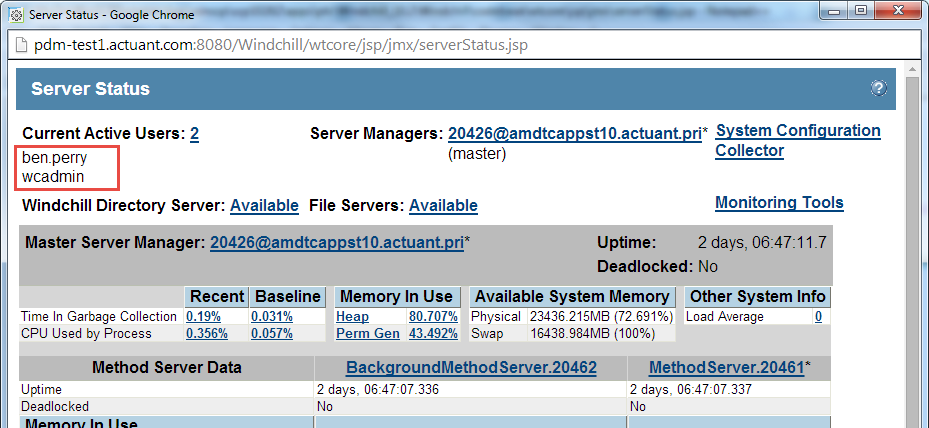Click Heap usage value 80.707%
Screen dimensions: 929x428
click(433, 317)
